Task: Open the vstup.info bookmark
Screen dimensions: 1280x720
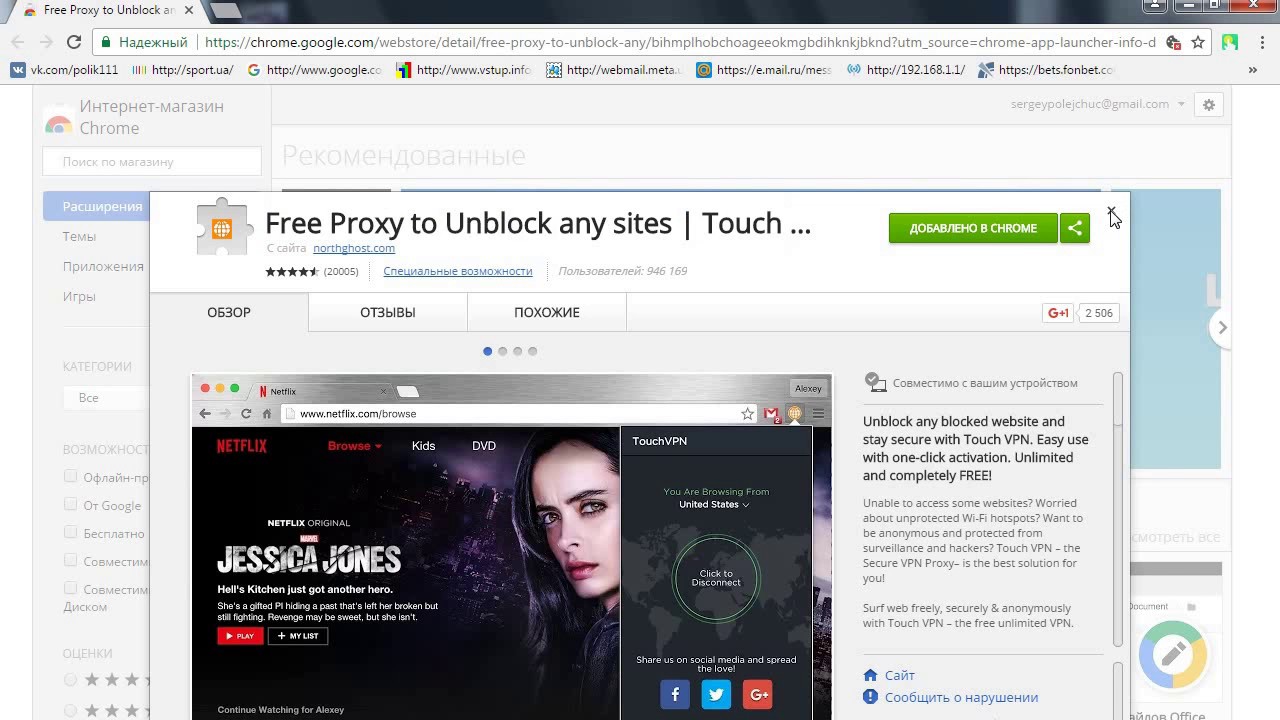Action: tap(464, 70)
